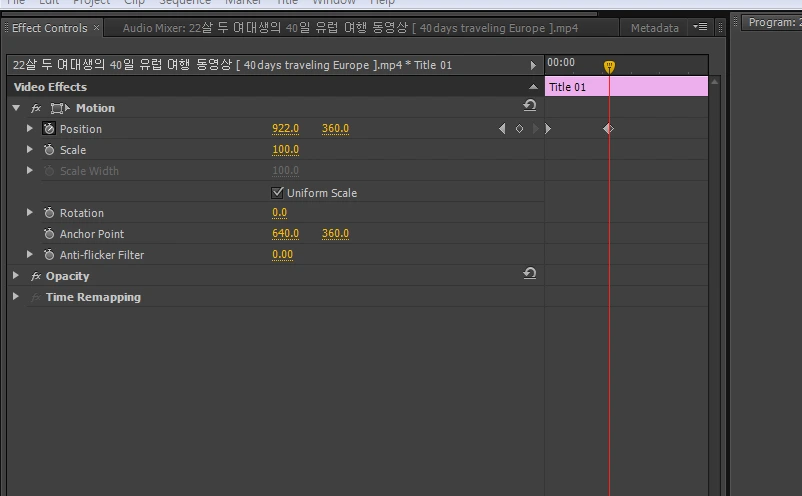The width and height of the screenshot is (802, 496).
Task: Switch to the Metadata tab
Action: click(655, 28)
